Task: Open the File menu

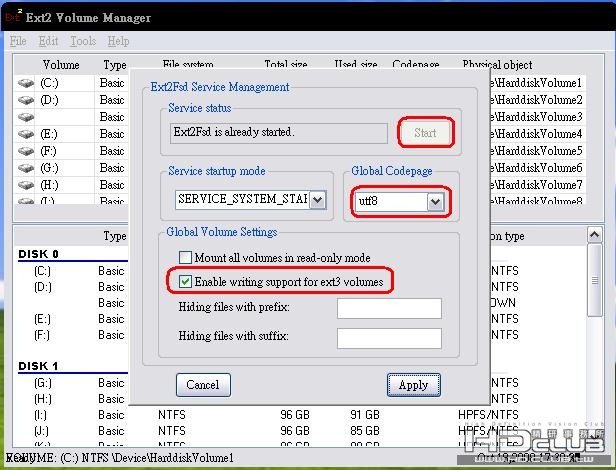Action: 18,41
